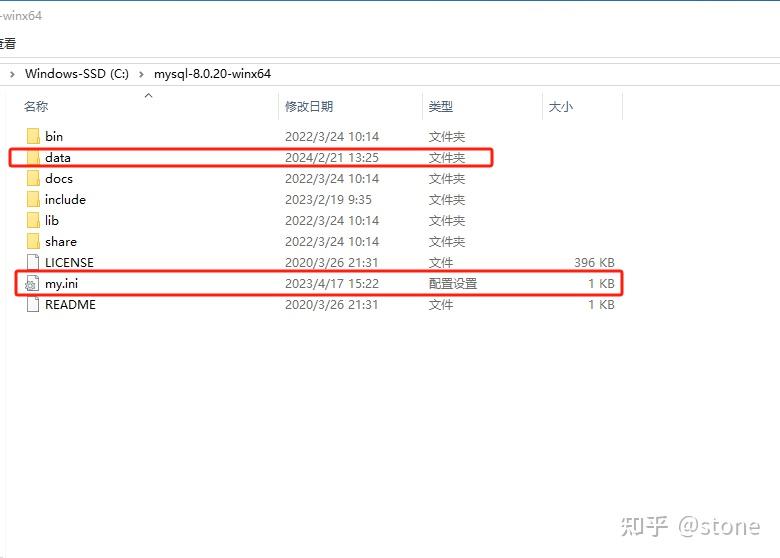Select the my.ini file name
The width and height of the screenshot is (780, 558).
[x=61, y=283]
